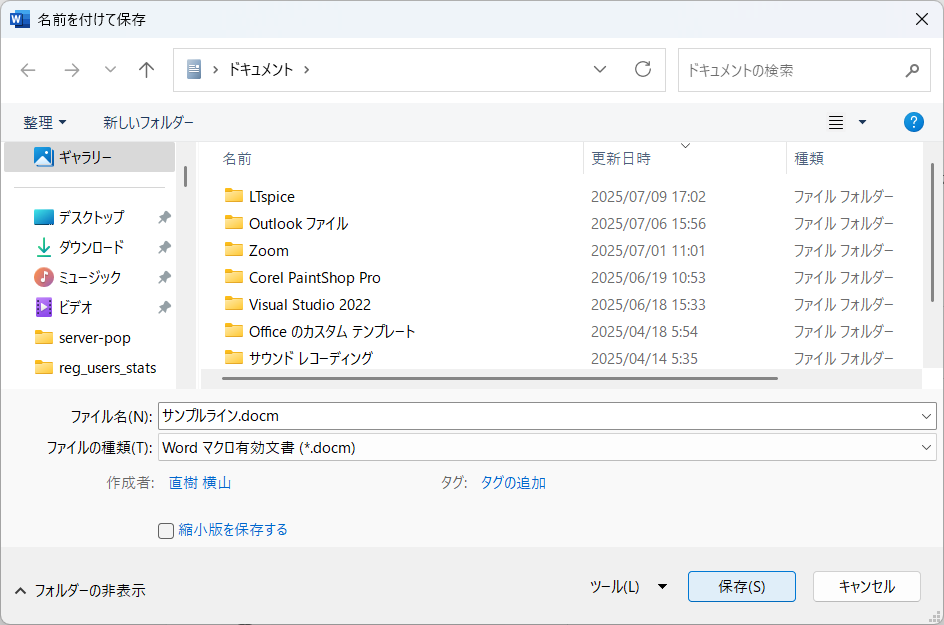This screenshot has height=625, width=944.
Task: Open recent locations chevron
Action: (110, 70)
